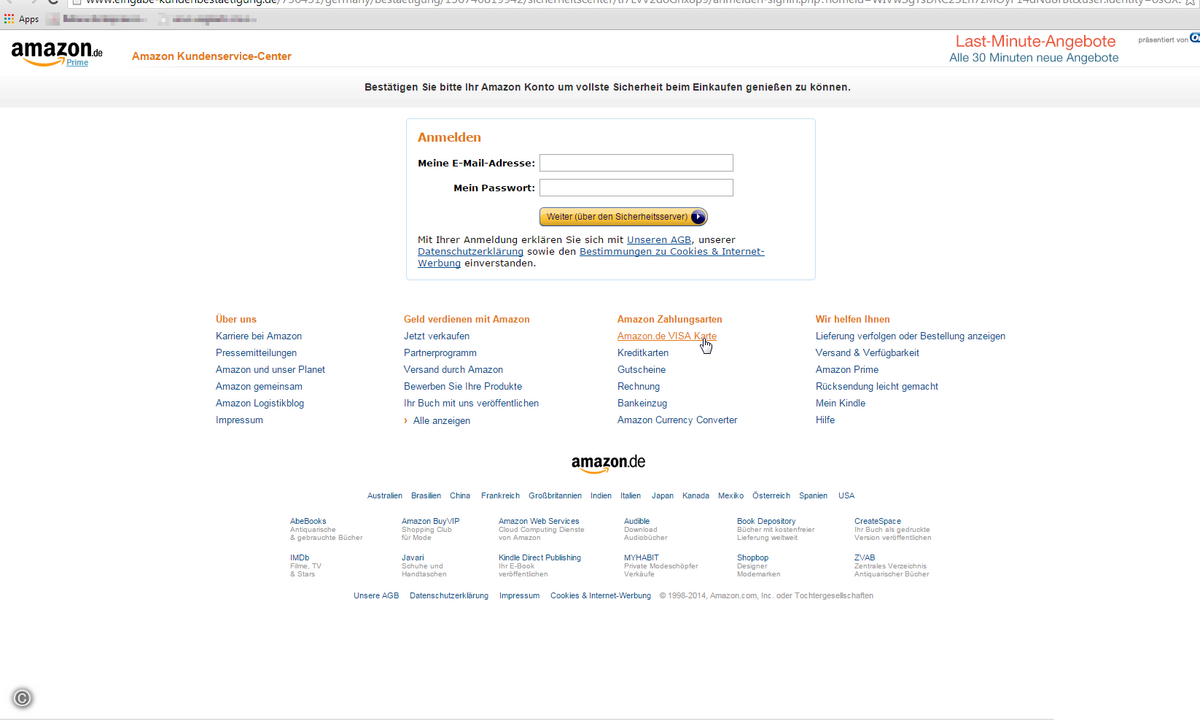Open Mein Kindle link

(841, 403)
